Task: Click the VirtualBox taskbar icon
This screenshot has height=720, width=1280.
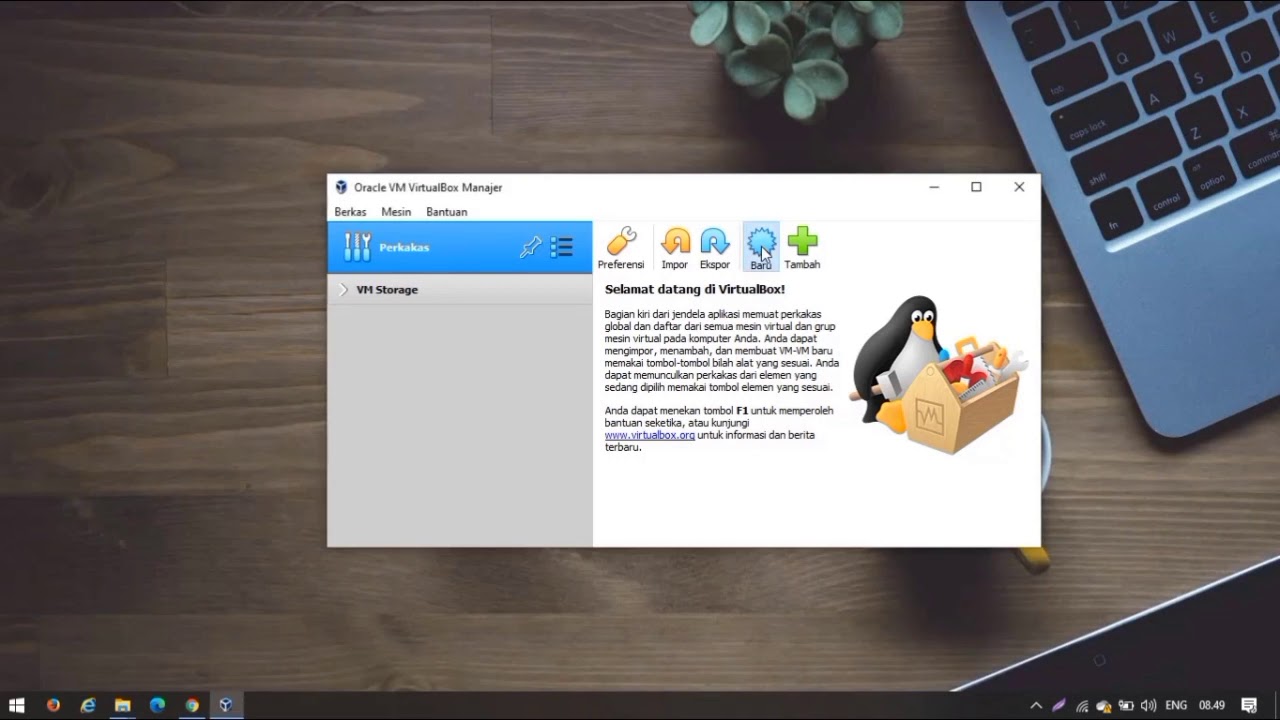Action: click(226, 705)
